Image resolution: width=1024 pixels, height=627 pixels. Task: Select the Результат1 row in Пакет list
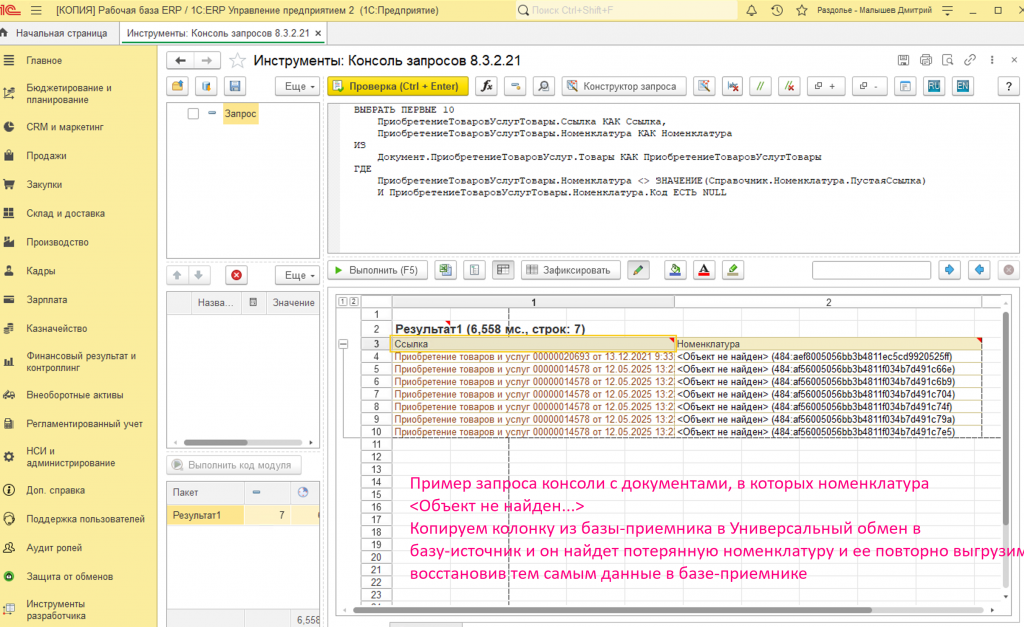click(243, 515)
